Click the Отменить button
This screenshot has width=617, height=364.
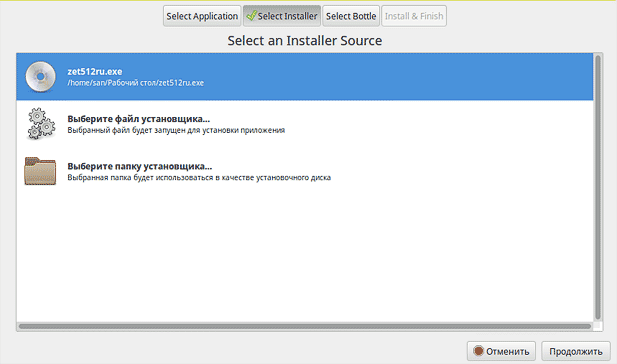pos(501,351)
